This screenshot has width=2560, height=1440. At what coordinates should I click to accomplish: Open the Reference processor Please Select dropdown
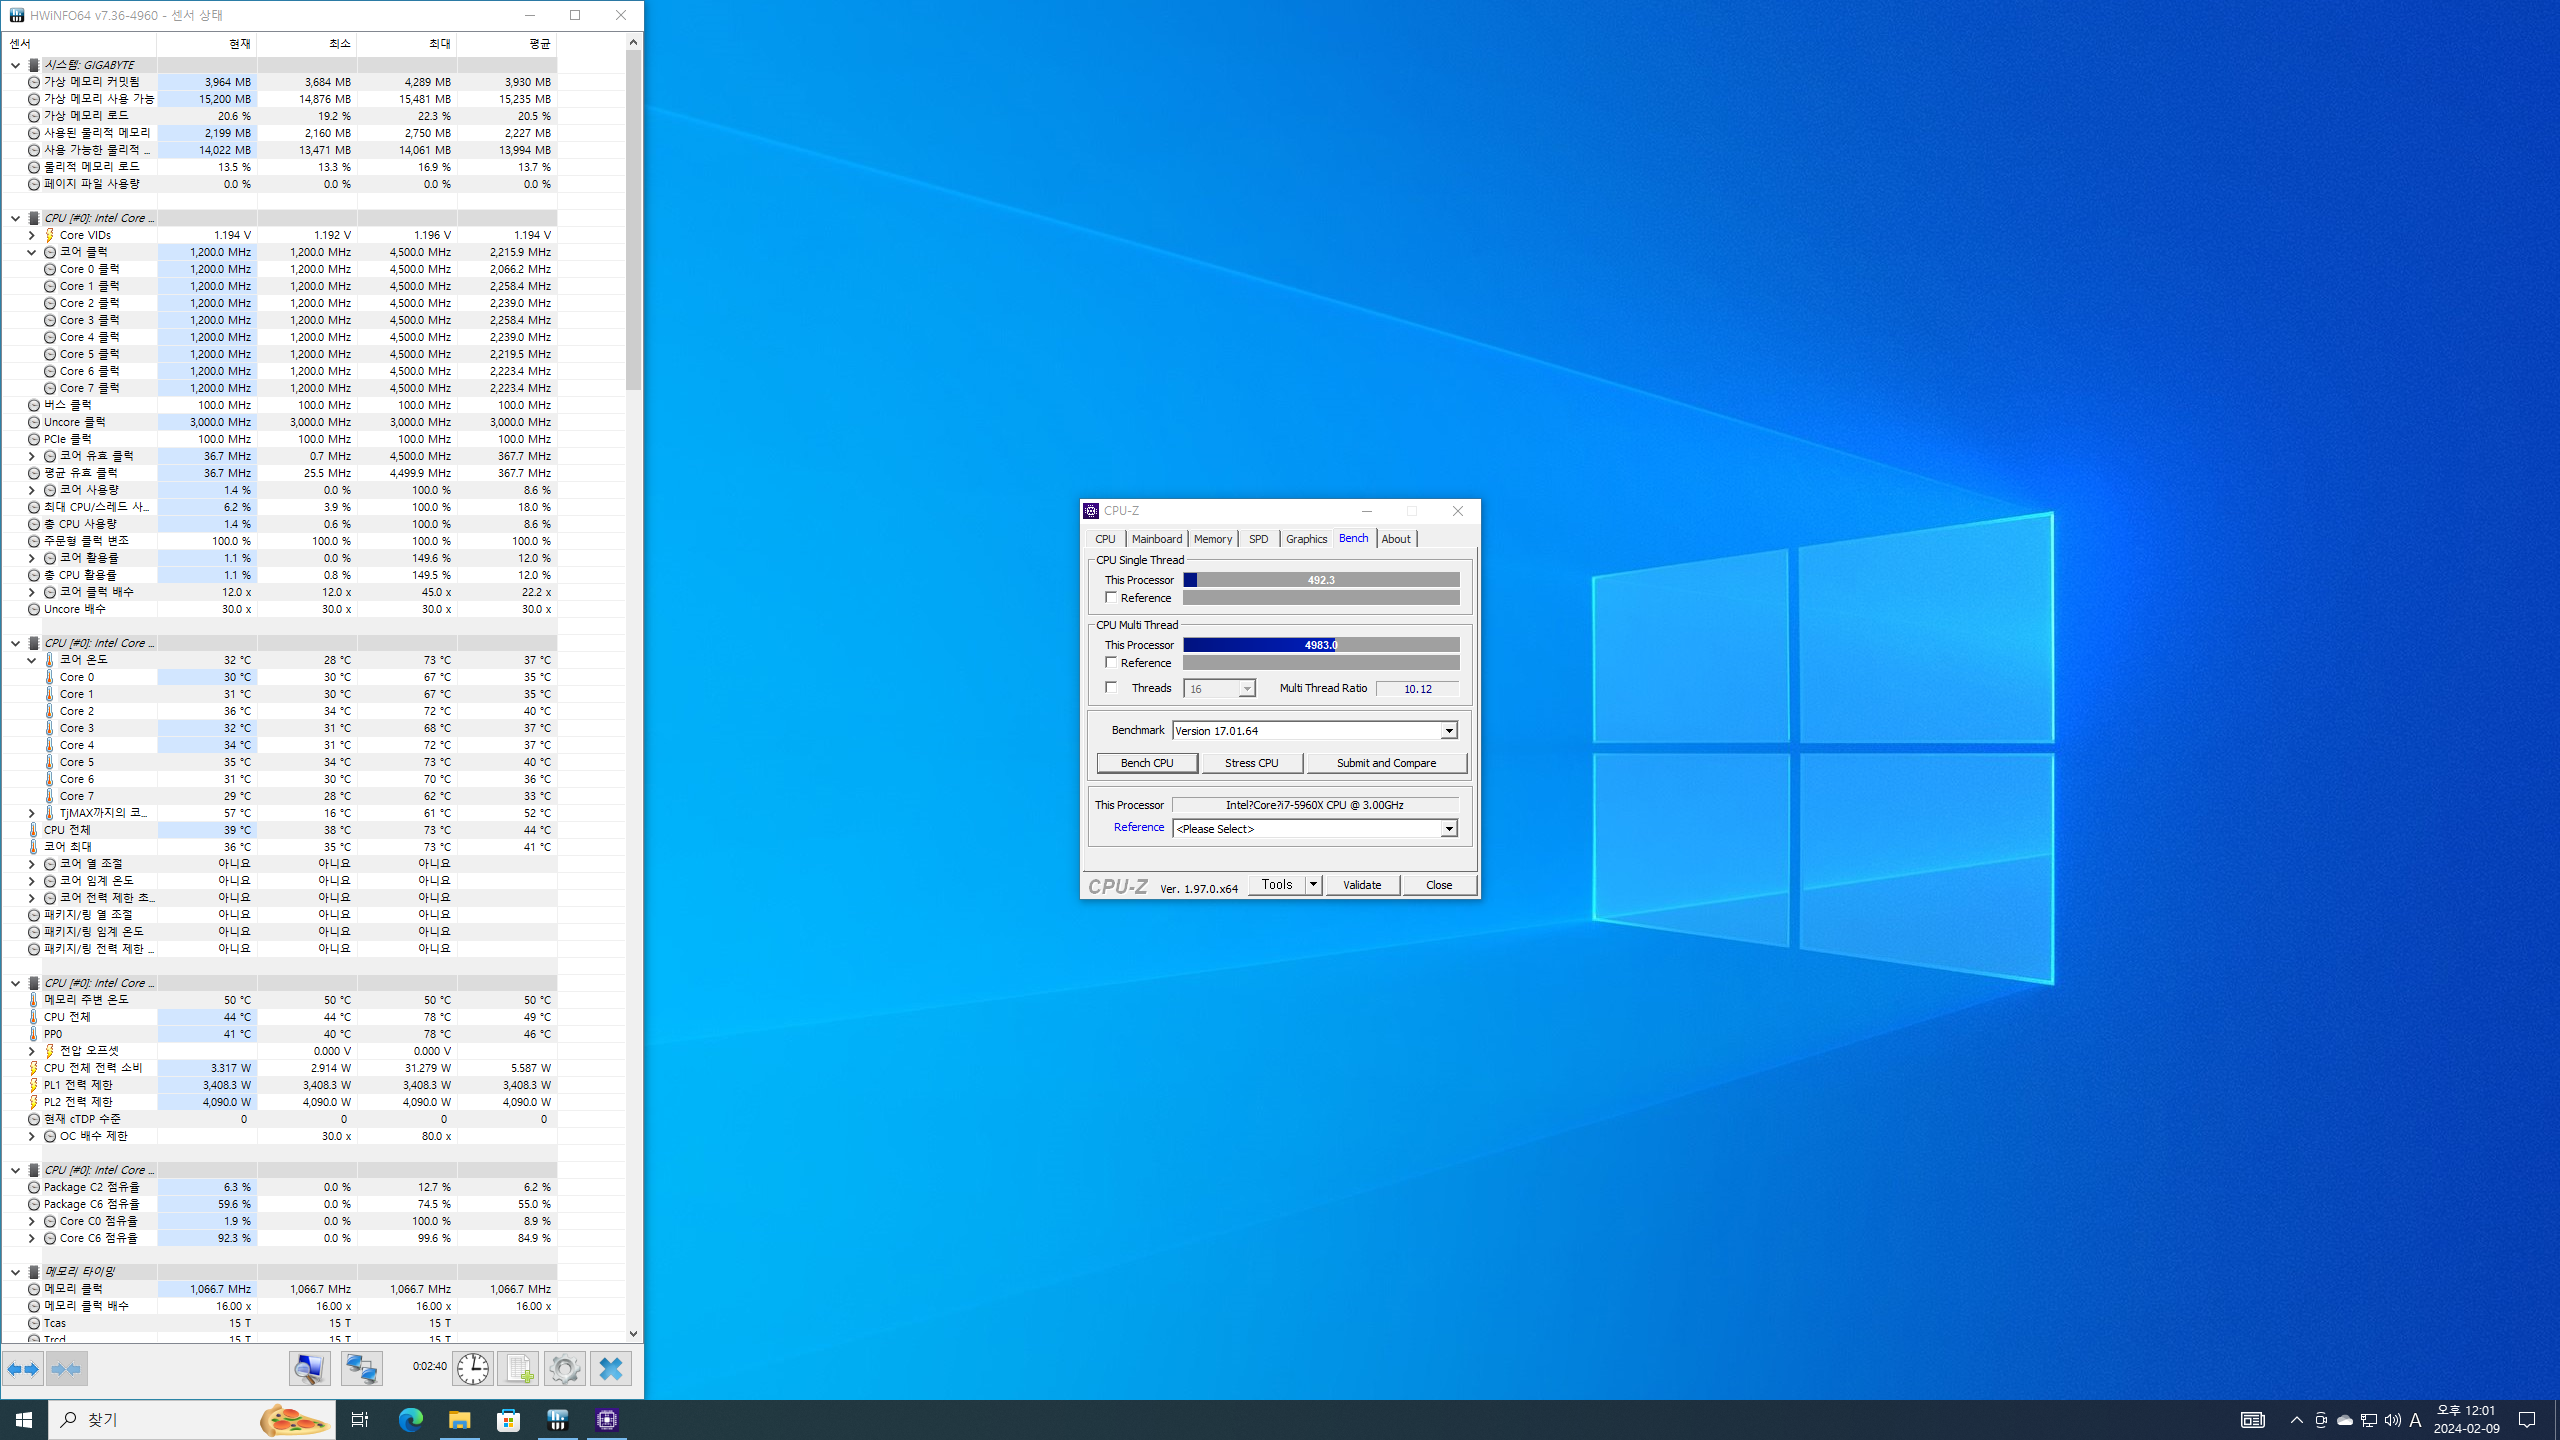1448,829
